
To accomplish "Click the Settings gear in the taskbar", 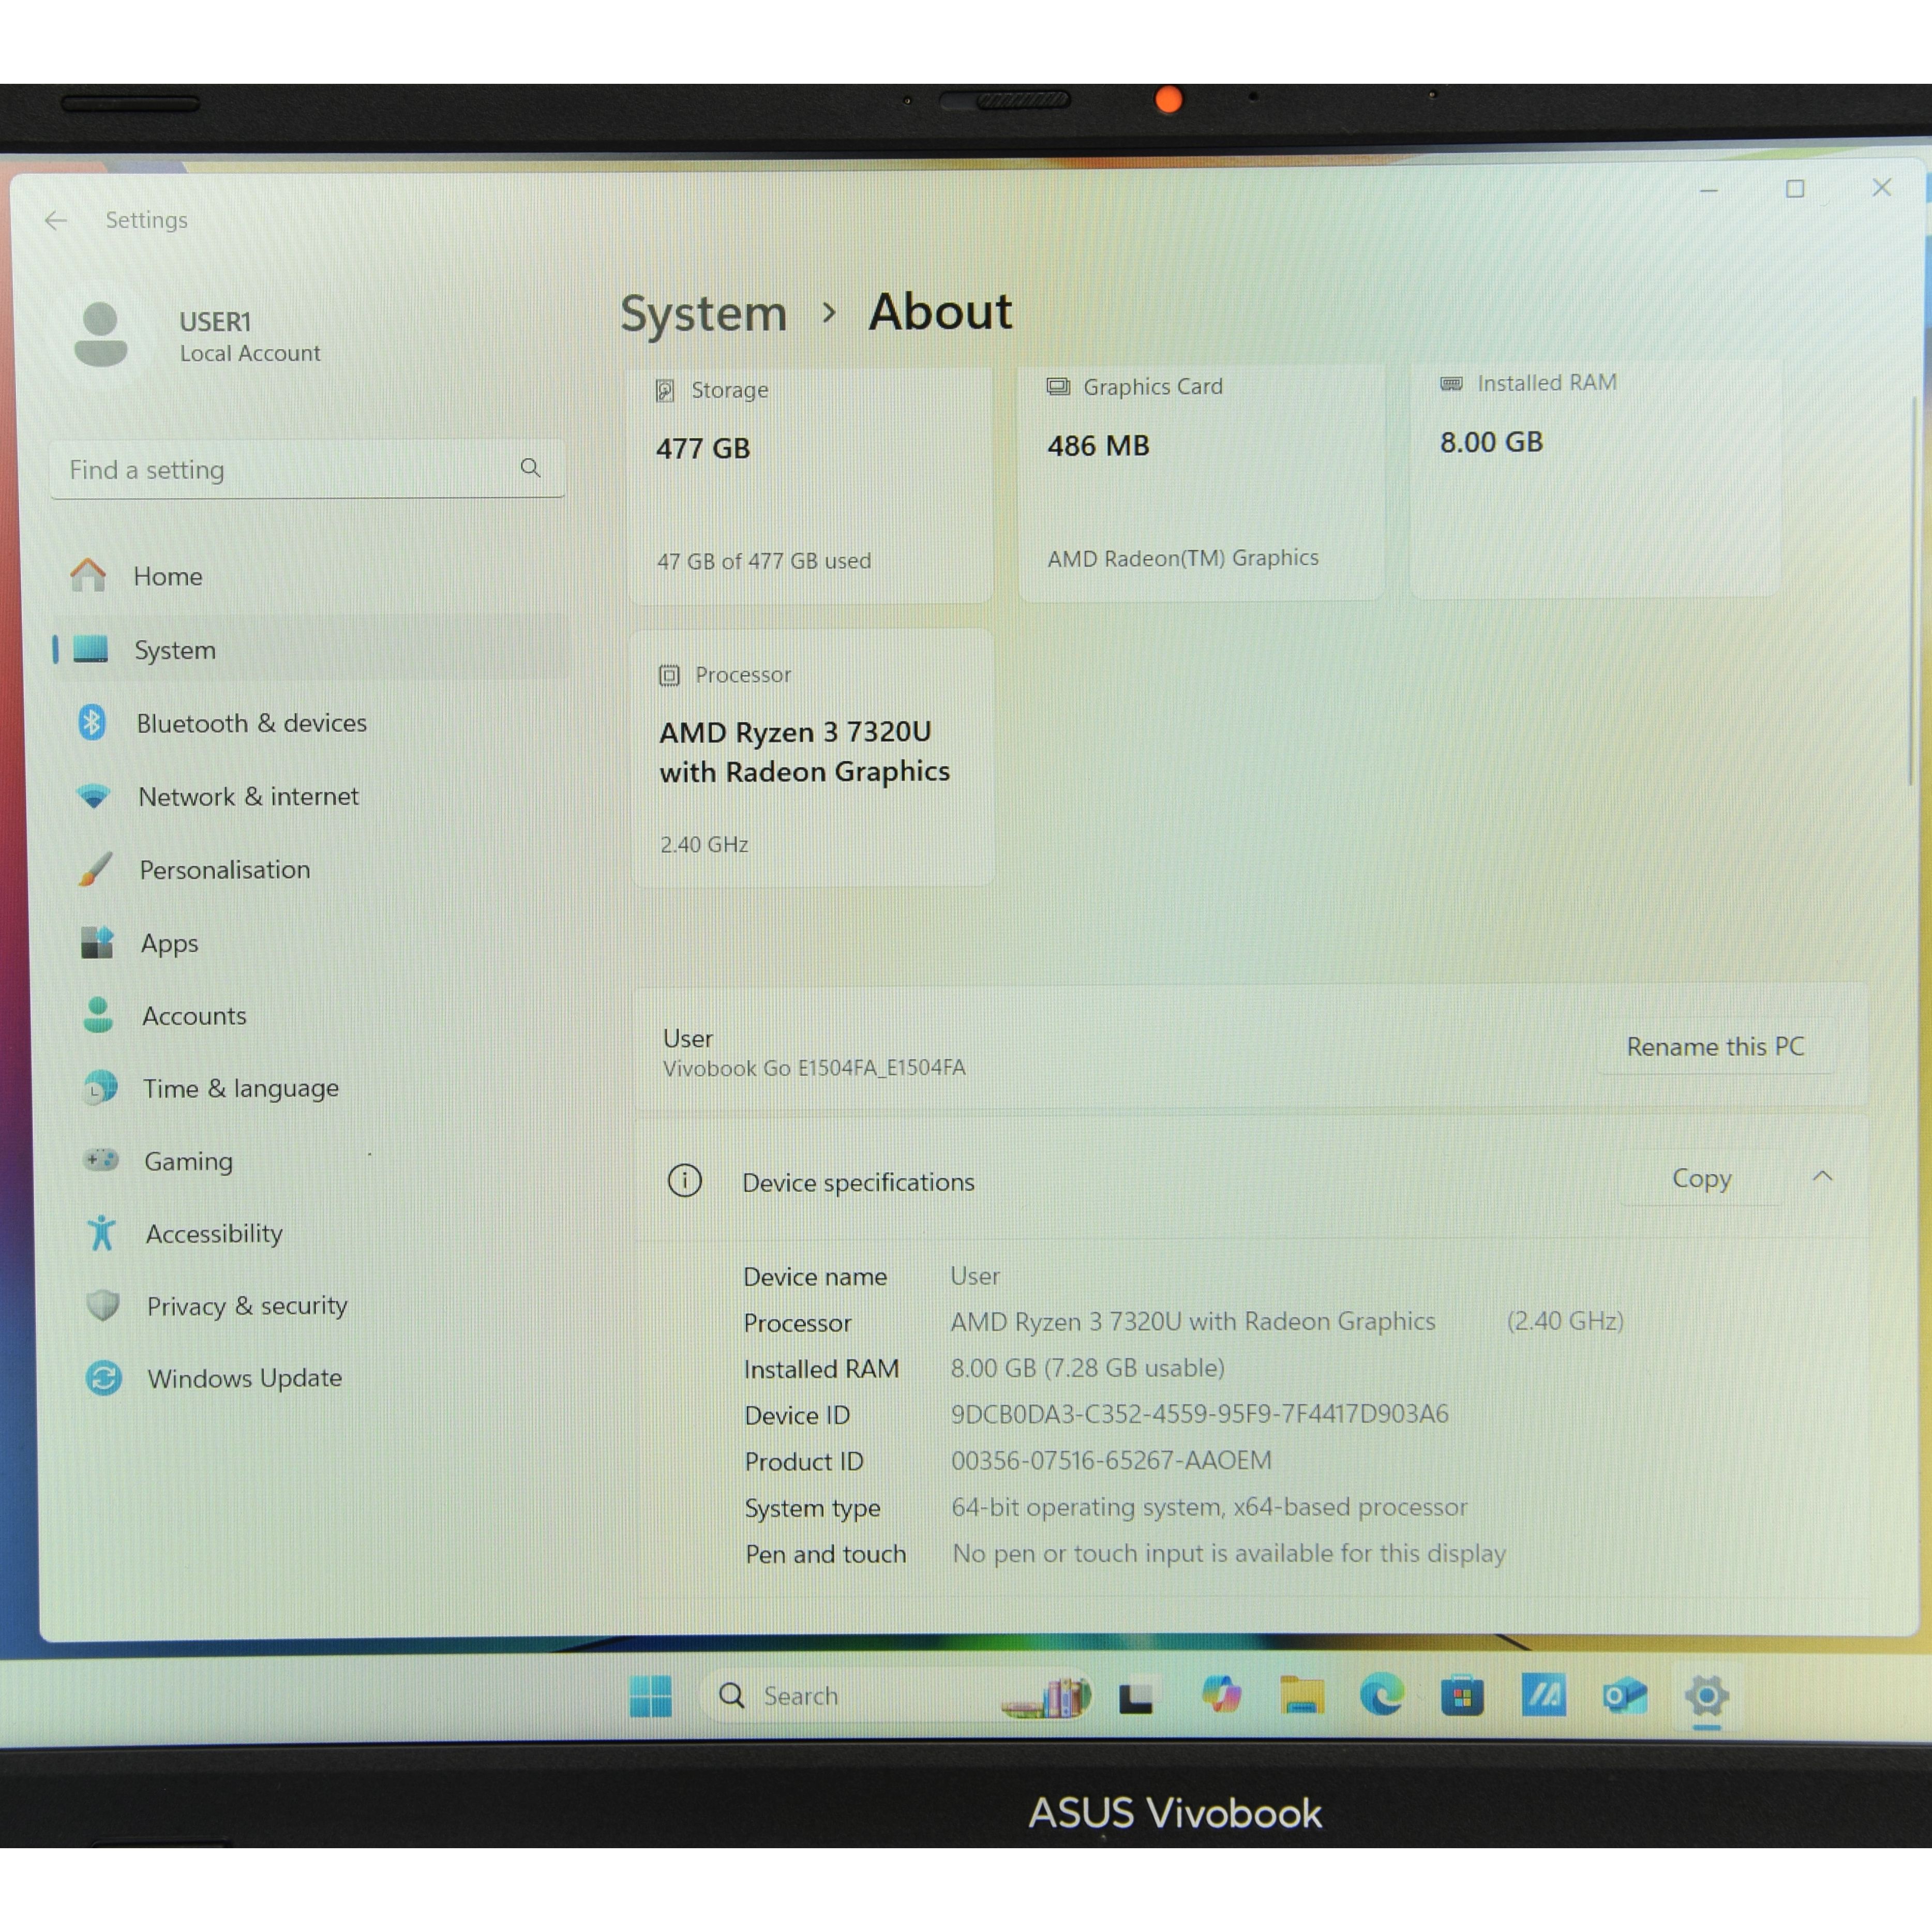I will pyautogui.click(x=1707, y=1696).
